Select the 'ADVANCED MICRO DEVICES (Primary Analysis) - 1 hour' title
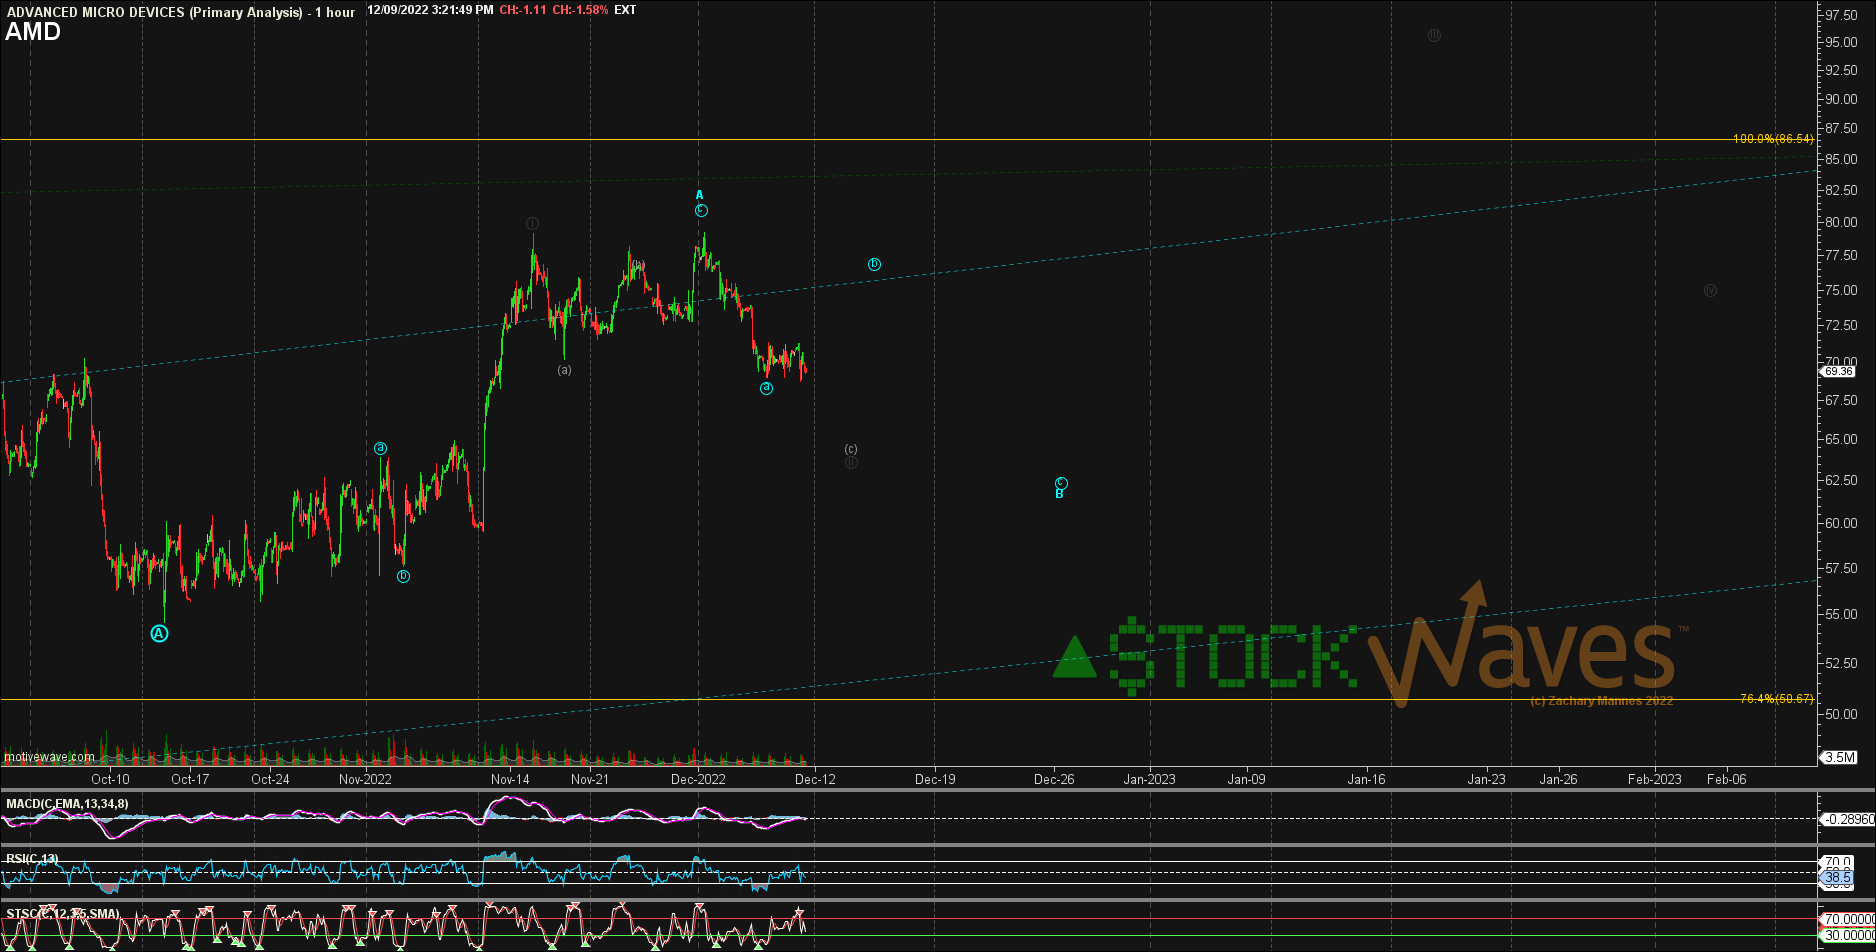Screen dimensions: 1876x952 point(180,12)
